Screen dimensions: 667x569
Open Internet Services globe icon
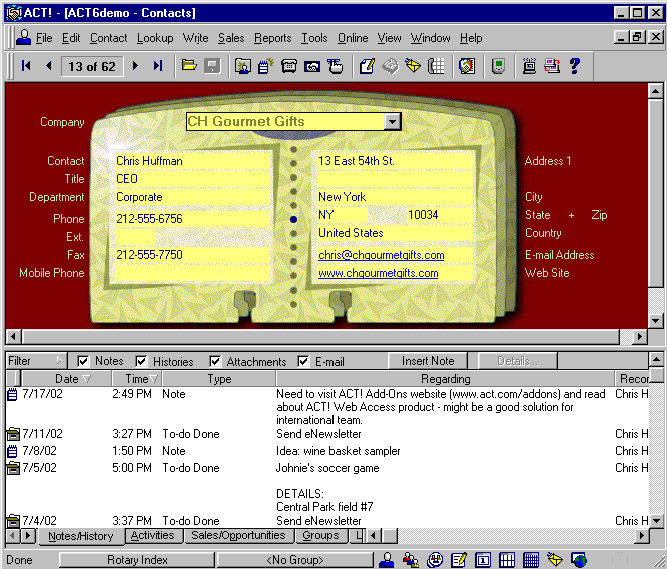click(x=579, y=560)
